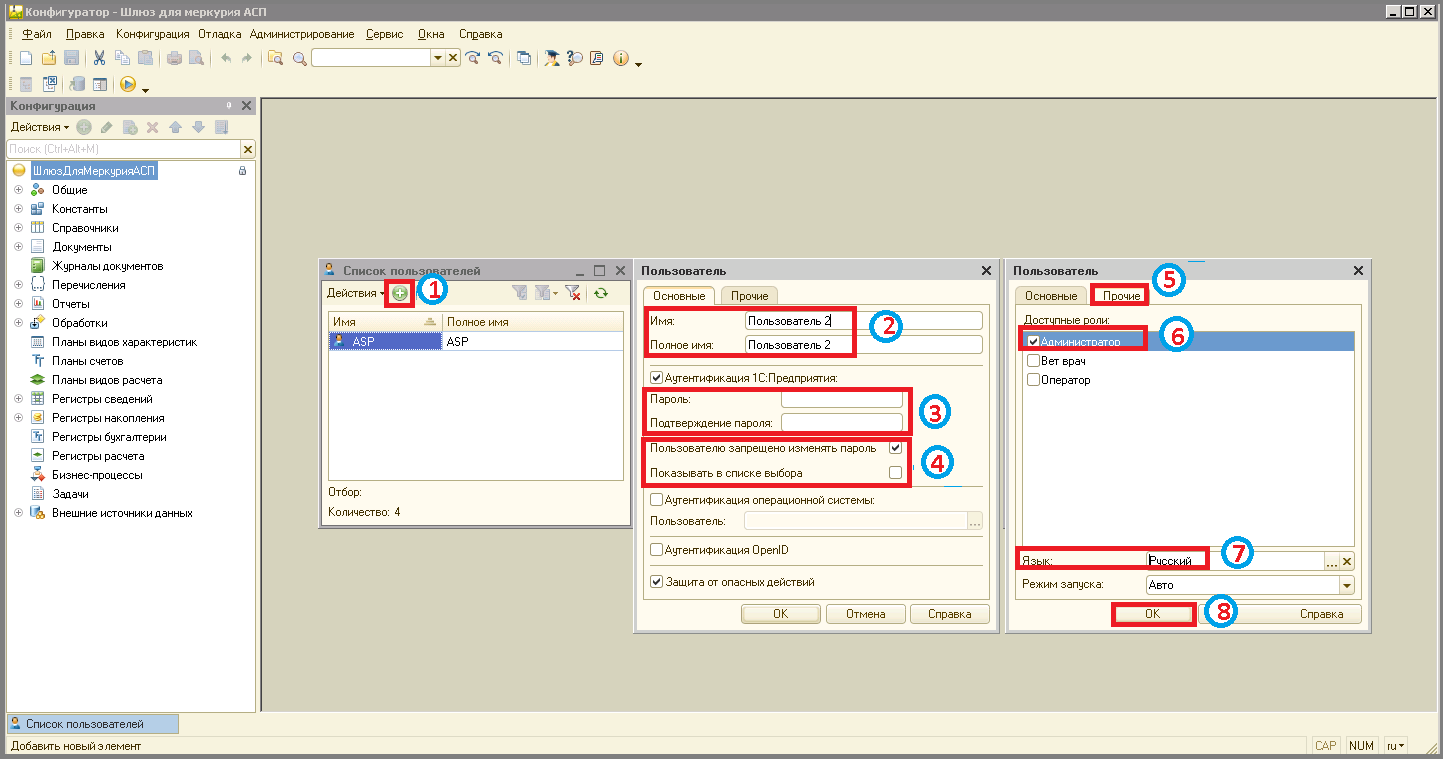The image size is (1443, 759).
Task: Open the Syntax assistant graduate icon
Action: pos(552,58)
